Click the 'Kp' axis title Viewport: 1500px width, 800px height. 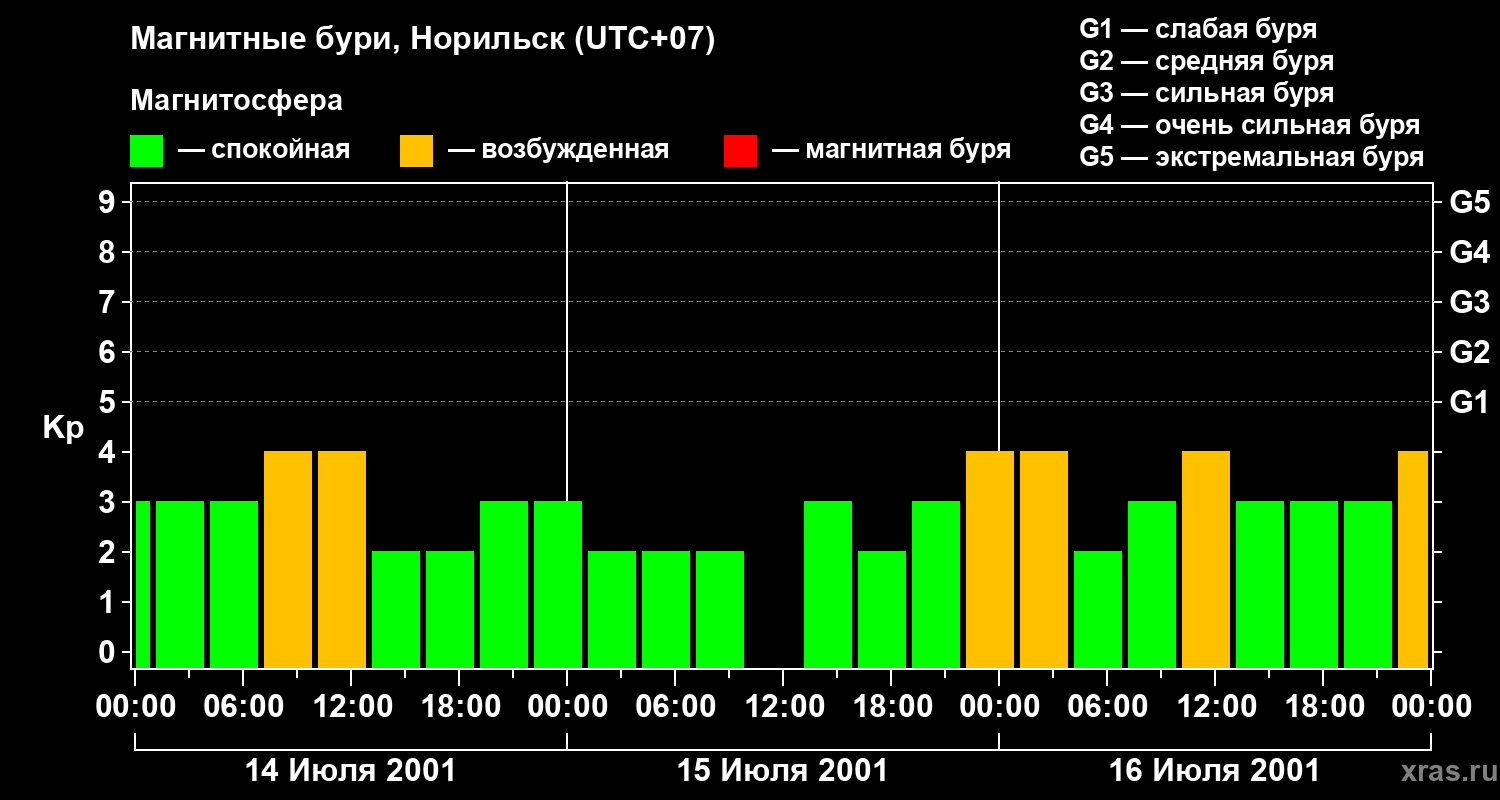63,429
